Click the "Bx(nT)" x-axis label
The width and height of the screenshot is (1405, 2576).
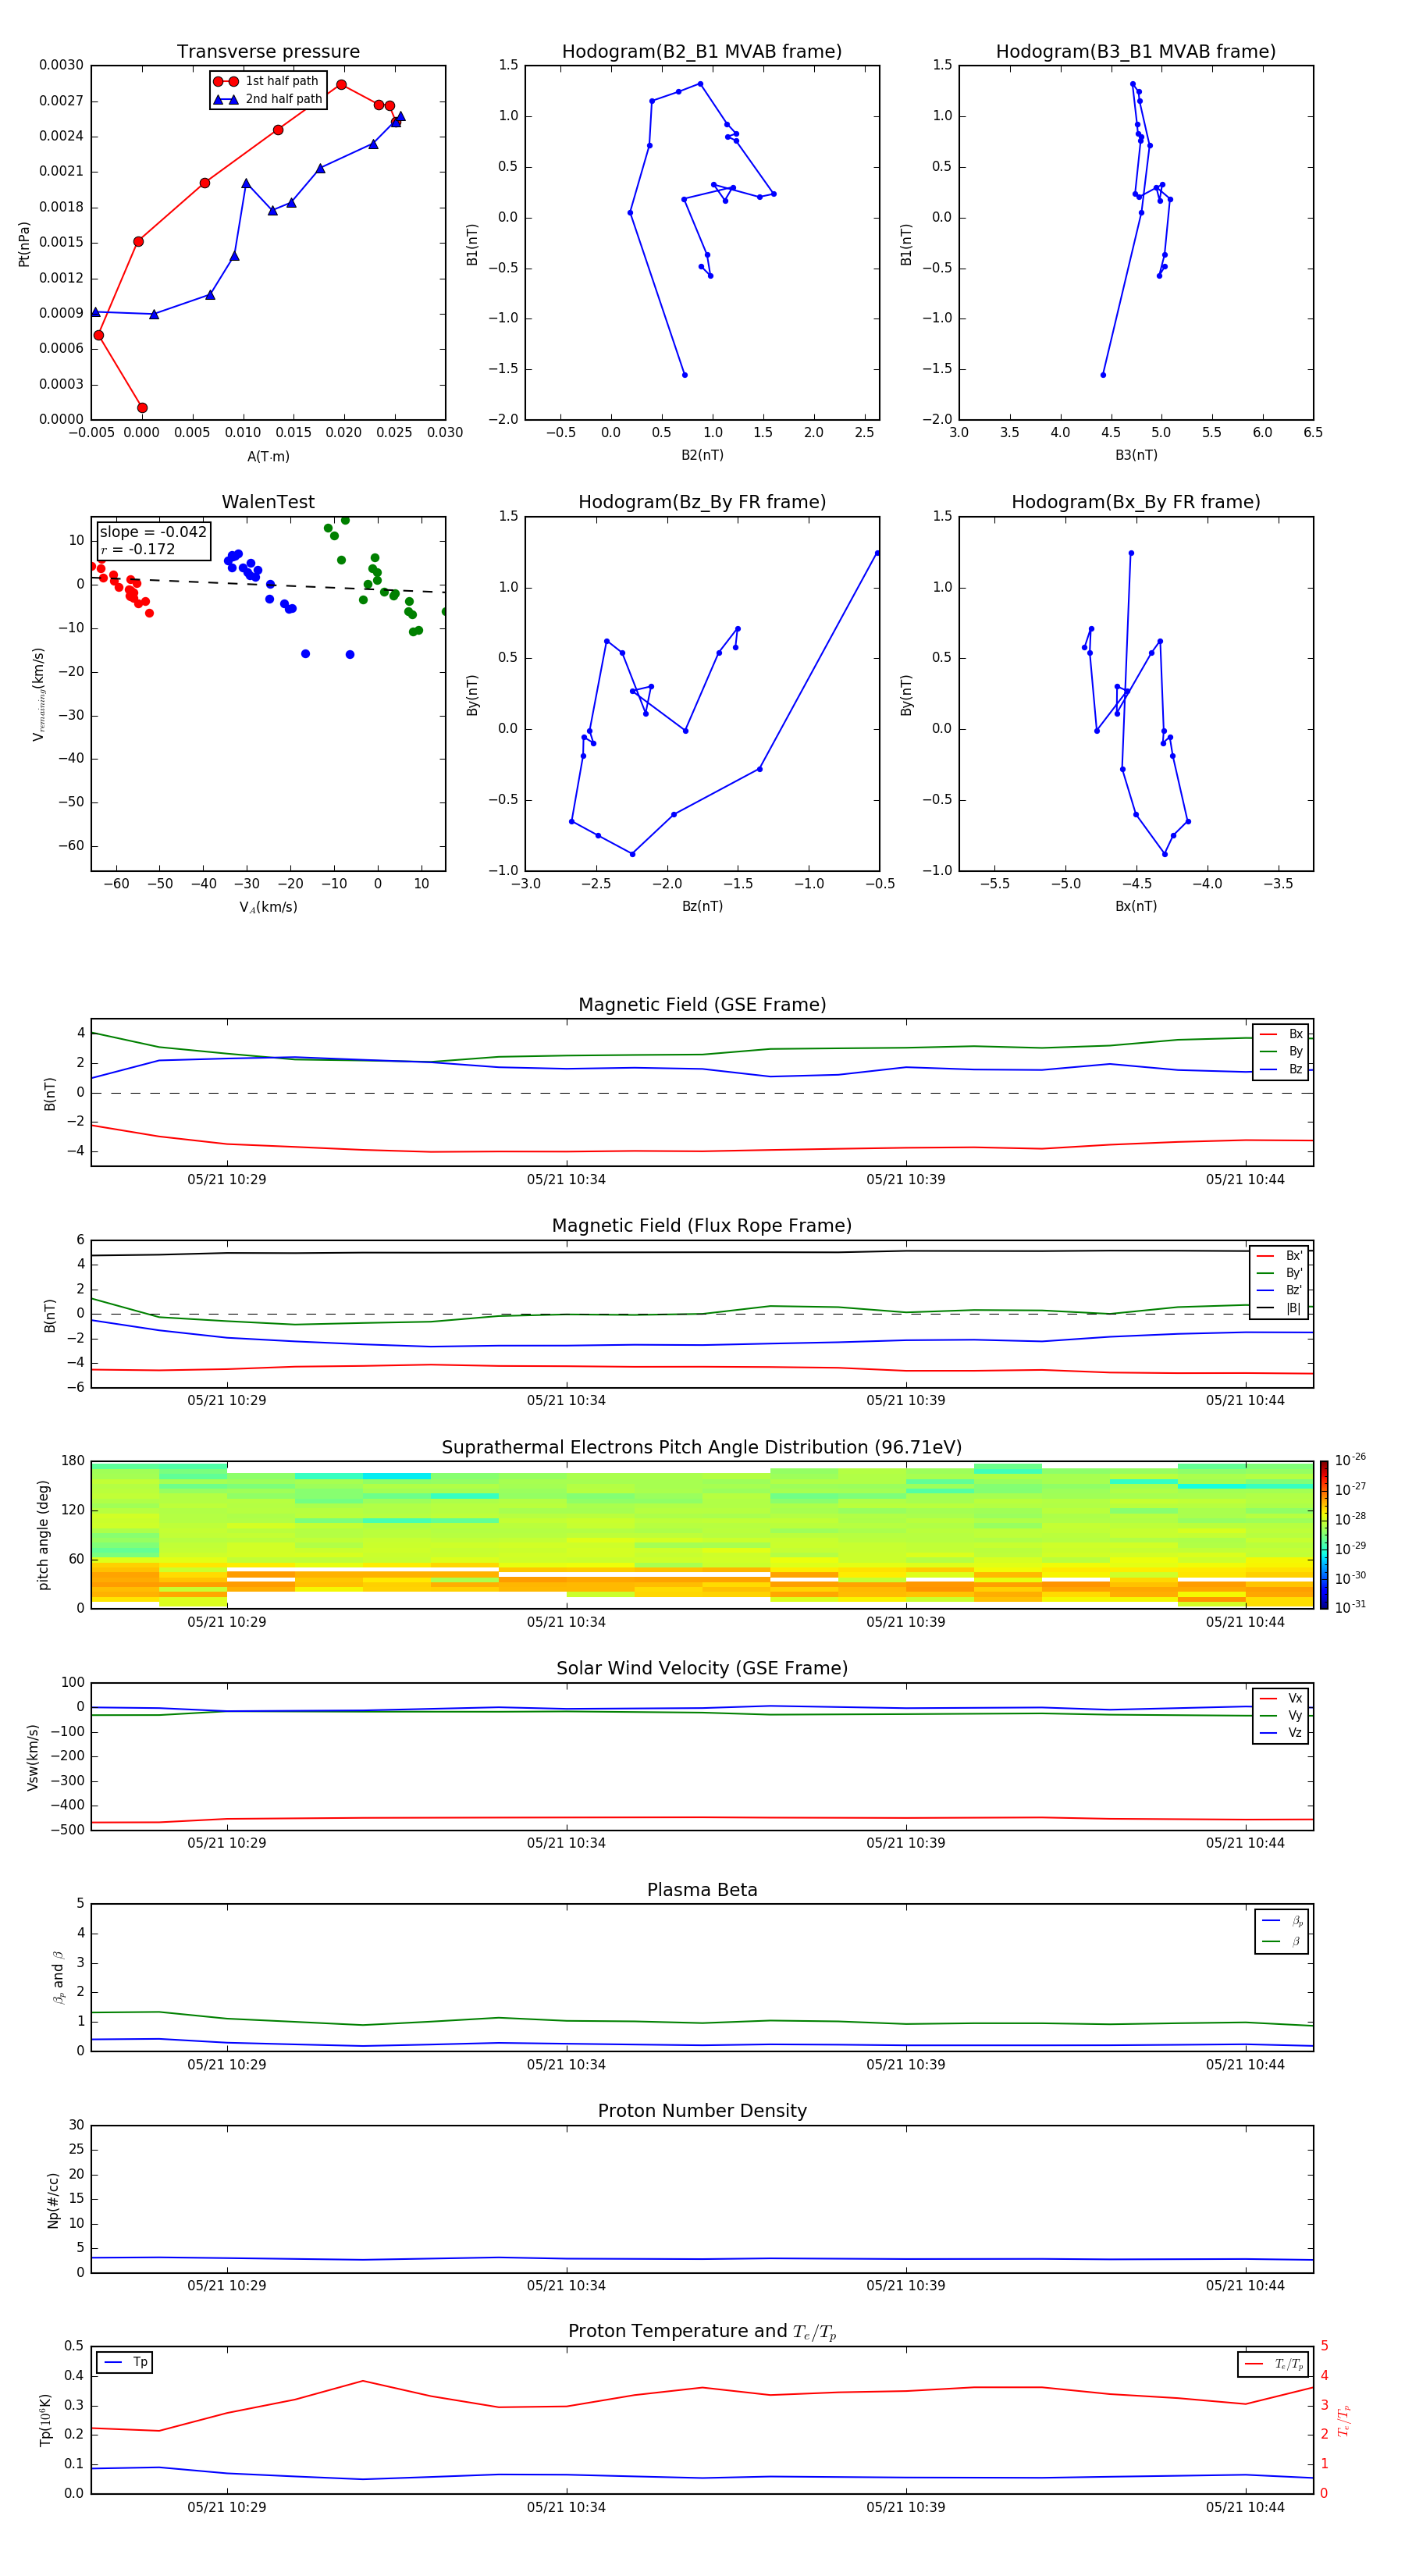1136,906
